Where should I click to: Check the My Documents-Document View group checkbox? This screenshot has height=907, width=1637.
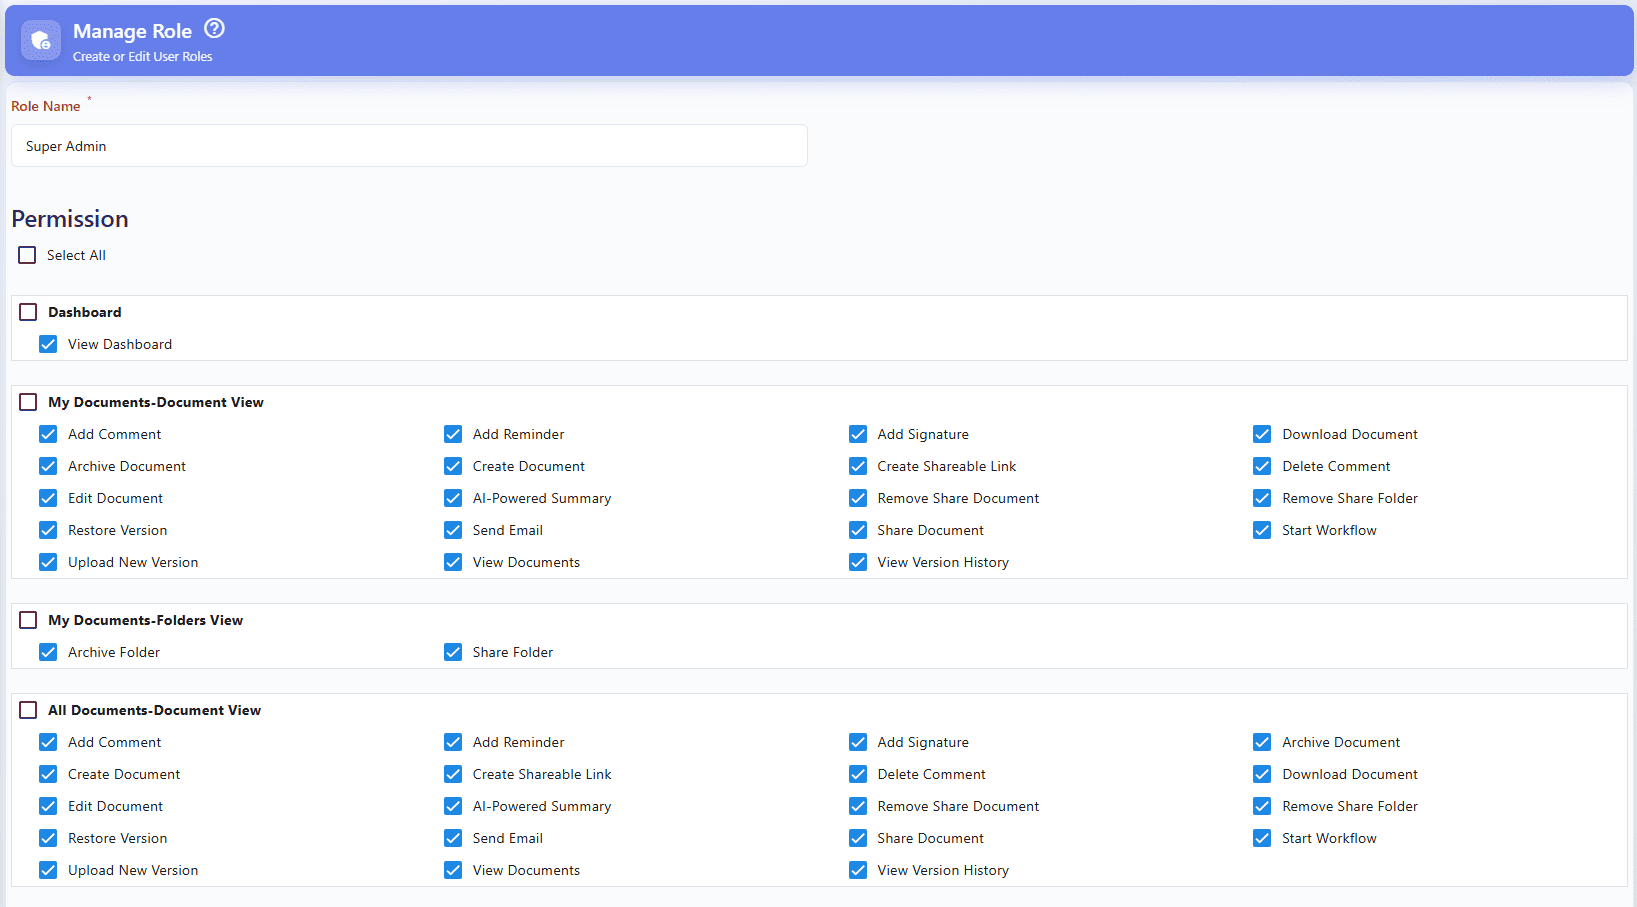[x=28, y=402]
